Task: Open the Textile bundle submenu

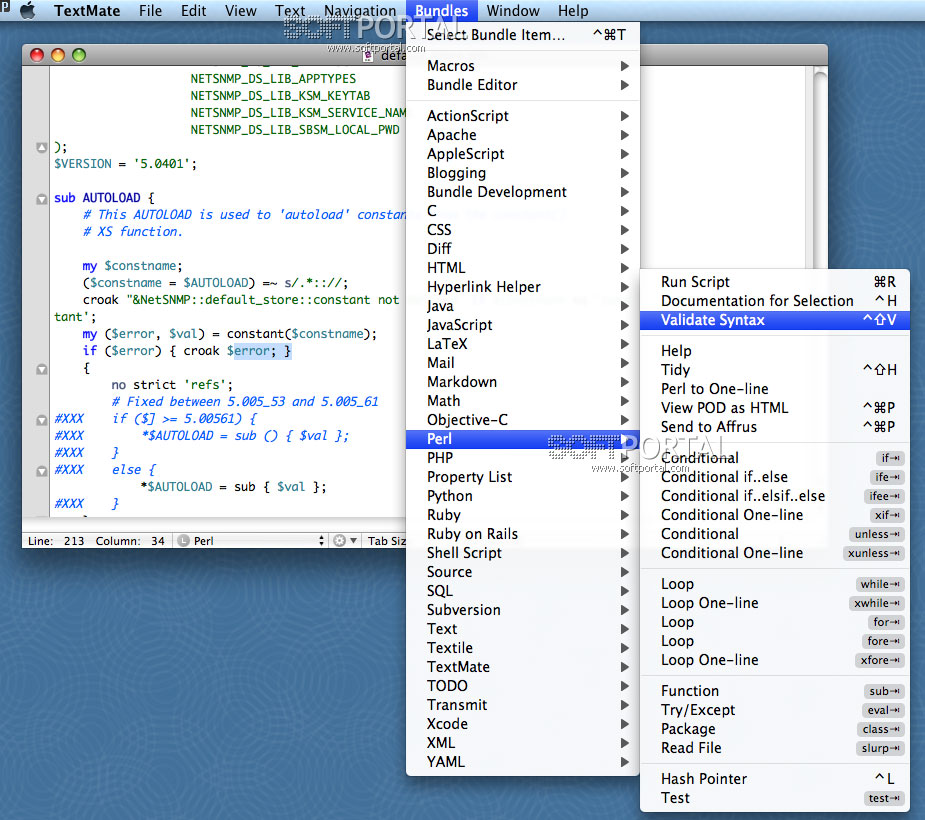Action: coord(523,648)
